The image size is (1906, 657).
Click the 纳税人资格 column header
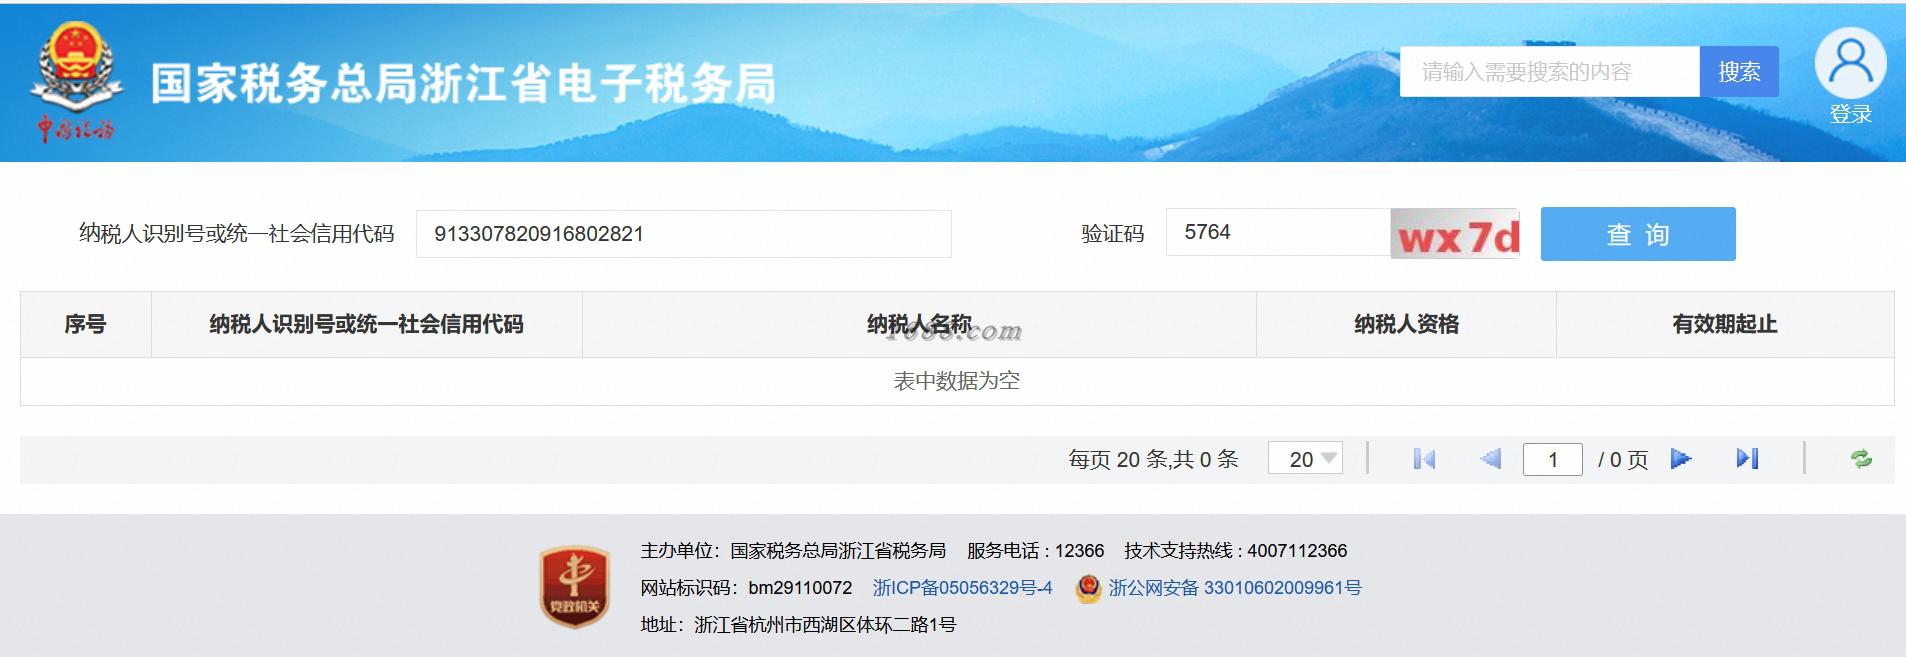click(1406, 324)
